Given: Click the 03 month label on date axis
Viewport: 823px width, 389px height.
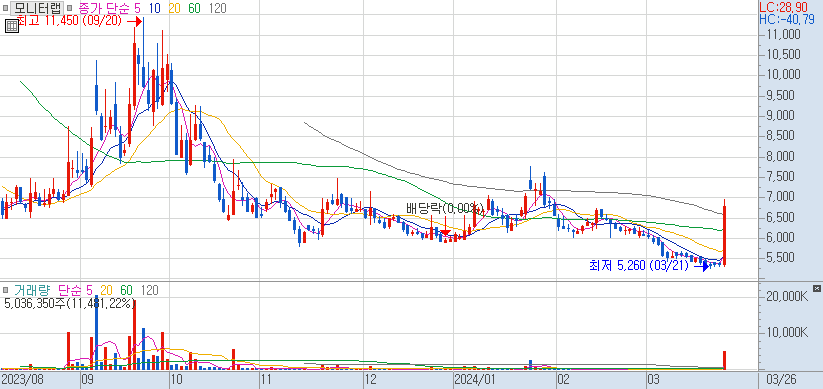Looking at the screenshot, I should click(653, 379).
